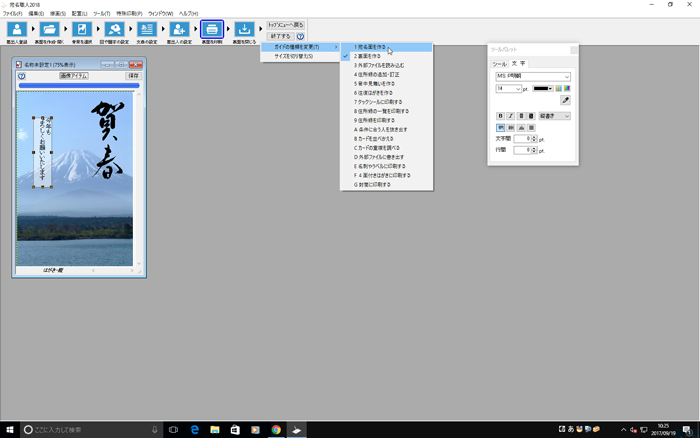Click the 裏面を印刷 printer icon
The image size is (700, 438).
(212, 30)
